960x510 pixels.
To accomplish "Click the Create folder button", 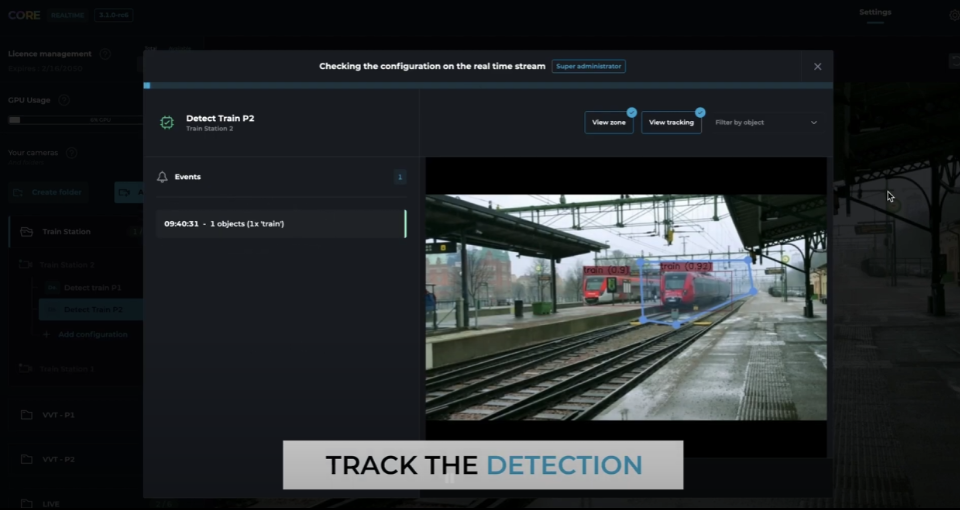I will 48,192.
